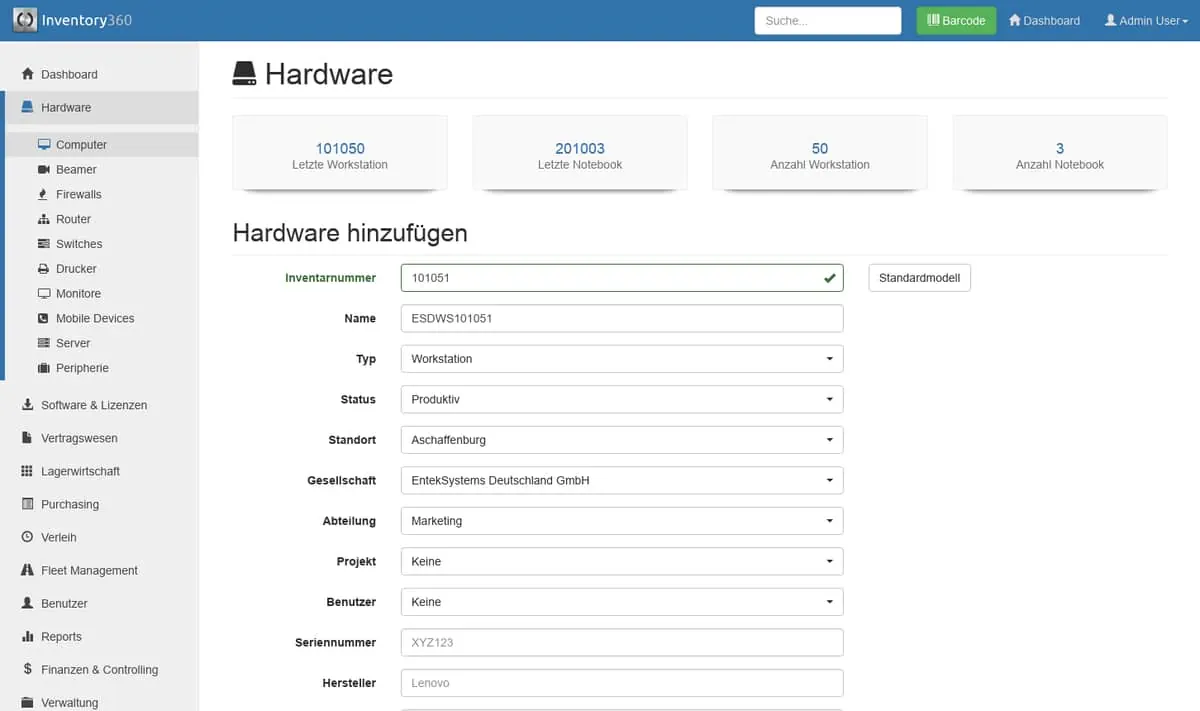Open the Standort dropdown with Aschaffenburg
Screen dimensions: 1200x711
(621, 440)
